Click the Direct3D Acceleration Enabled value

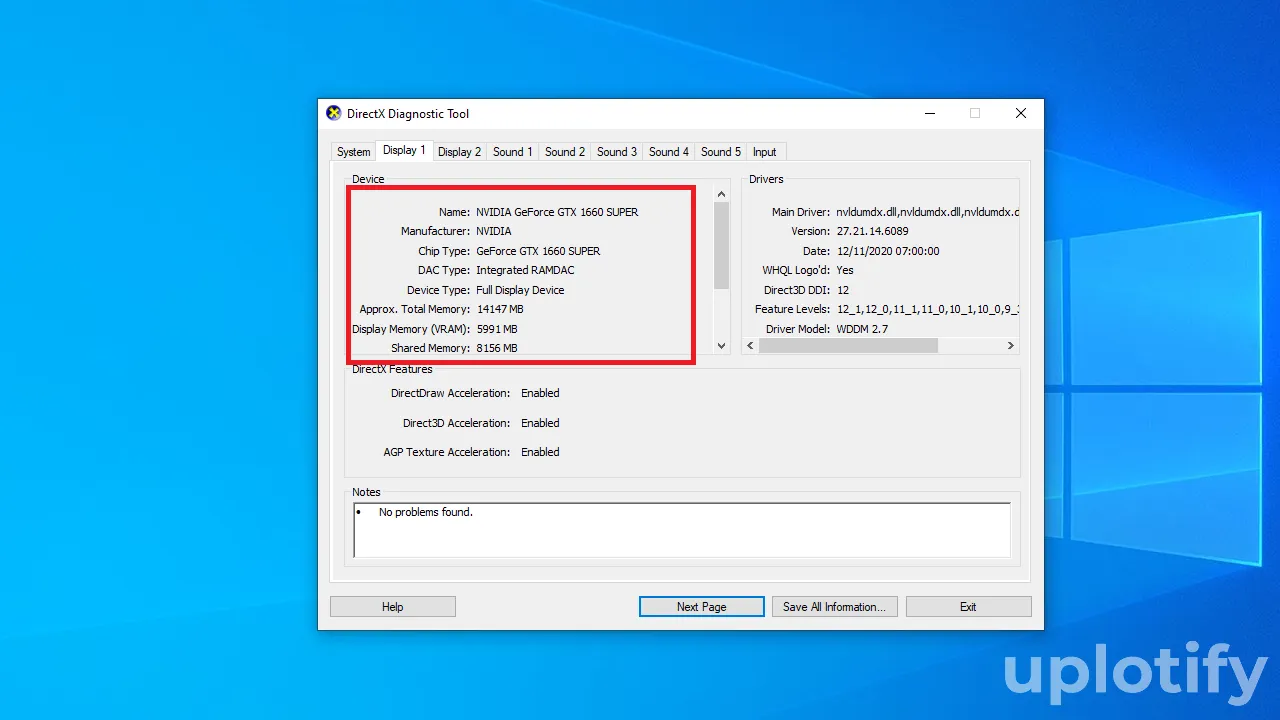pyautogui.click(x=540, y=423)
